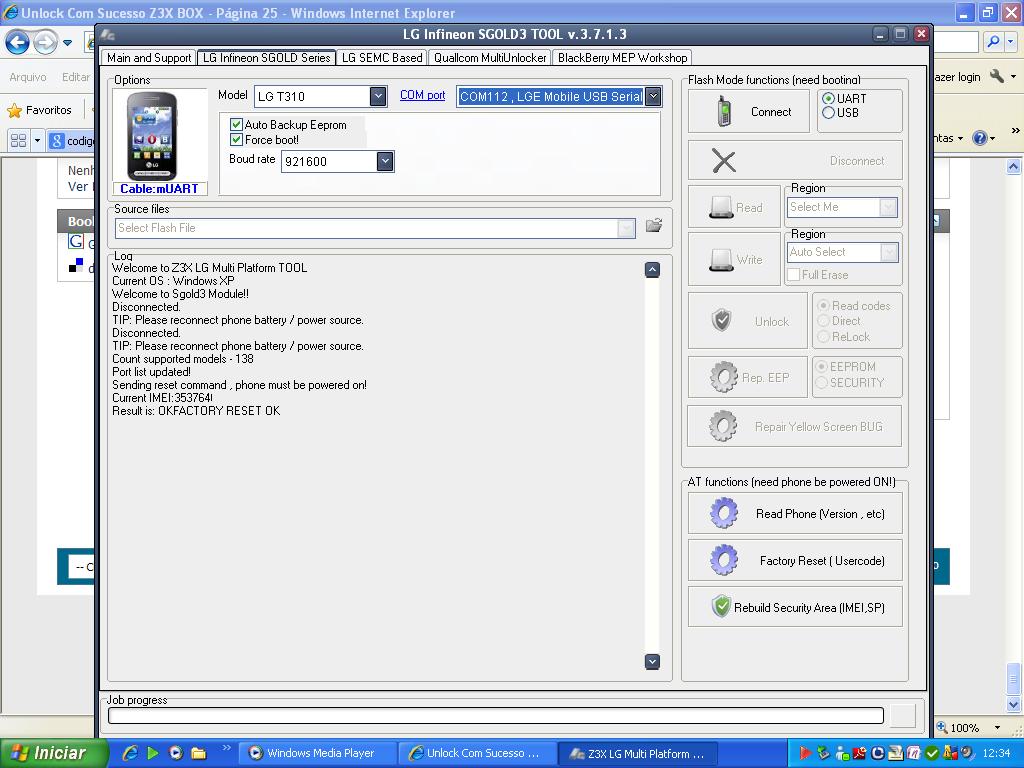Open the Quick Launch folder icon

pyautogui.click(x=198, y=753)
